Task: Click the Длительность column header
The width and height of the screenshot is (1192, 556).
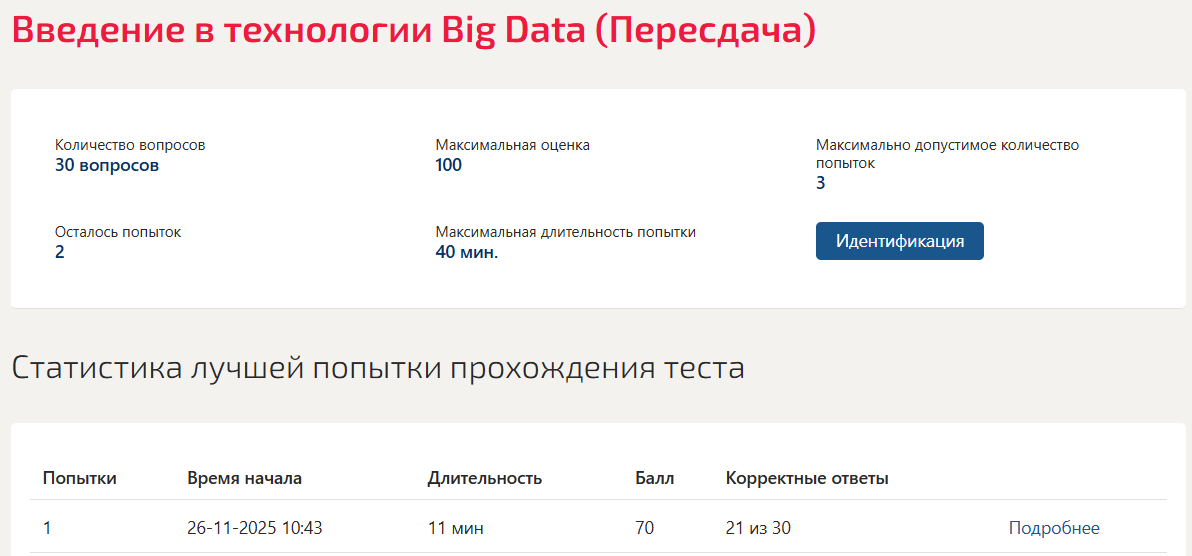Action: click(484, 478)
